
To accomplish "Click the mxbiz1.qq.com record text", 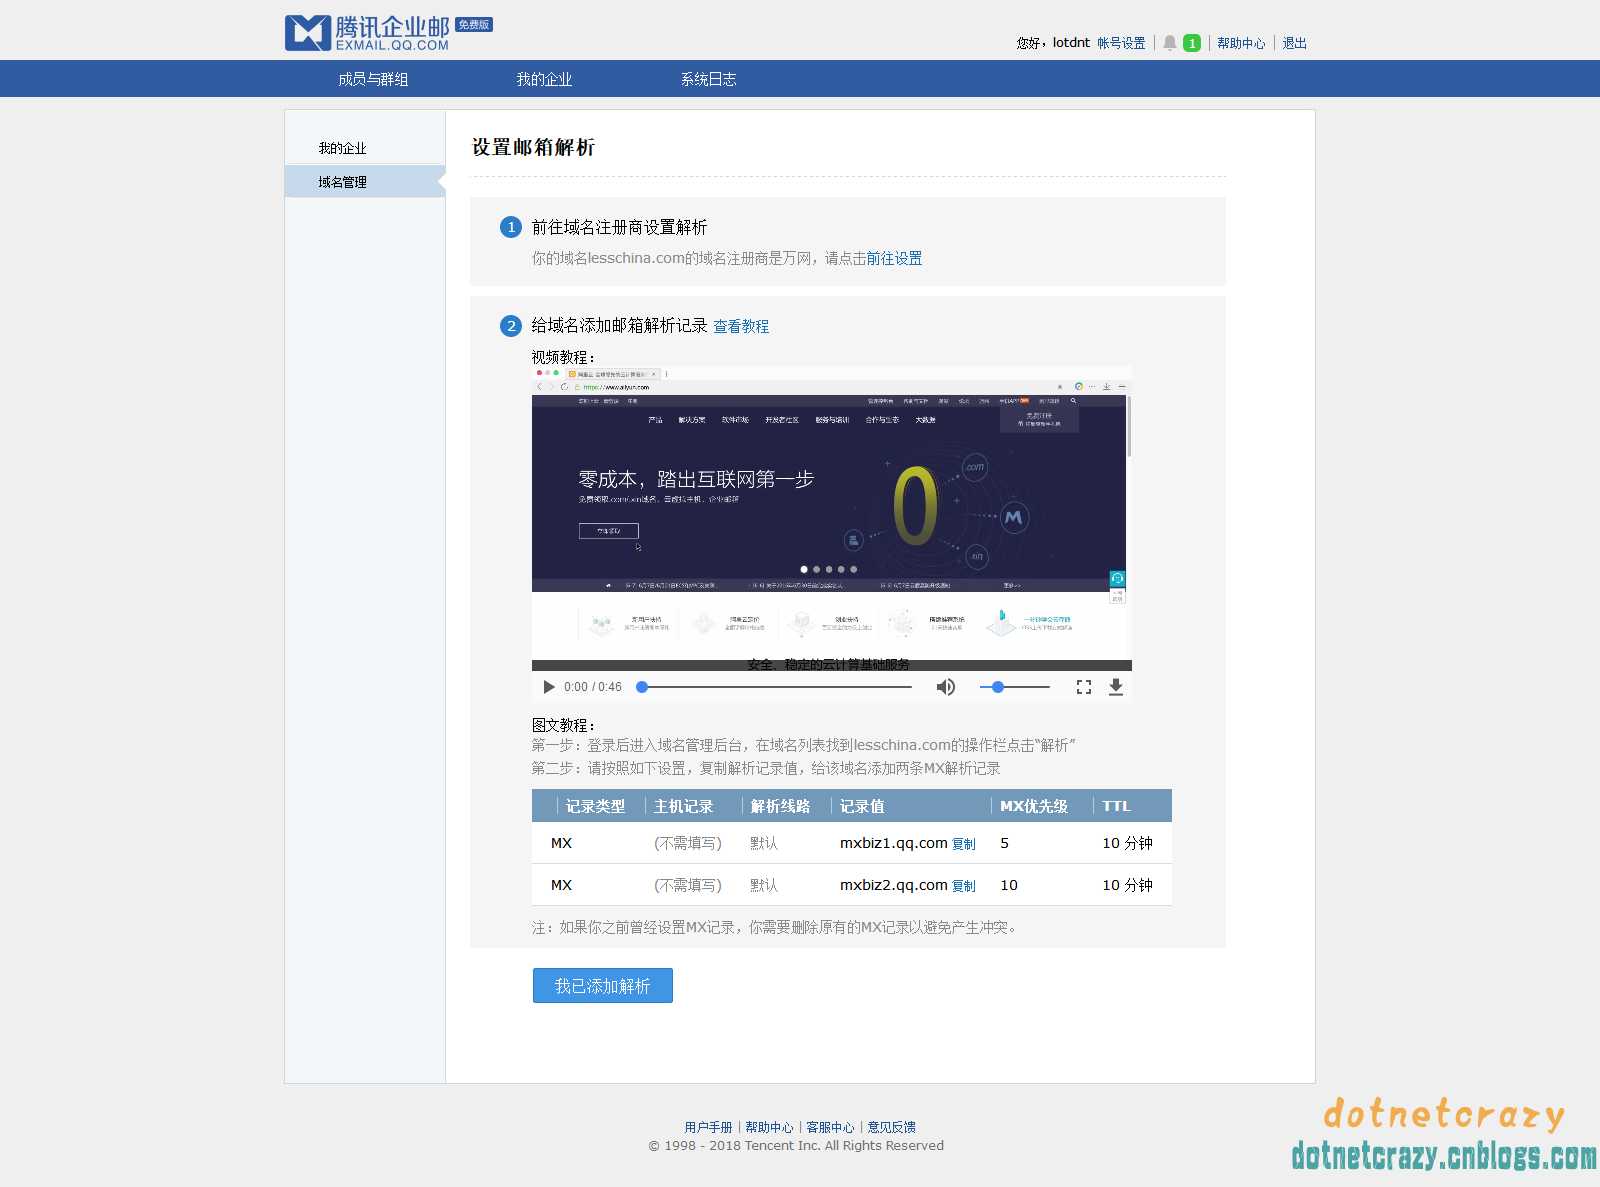I will pos(894,843).
